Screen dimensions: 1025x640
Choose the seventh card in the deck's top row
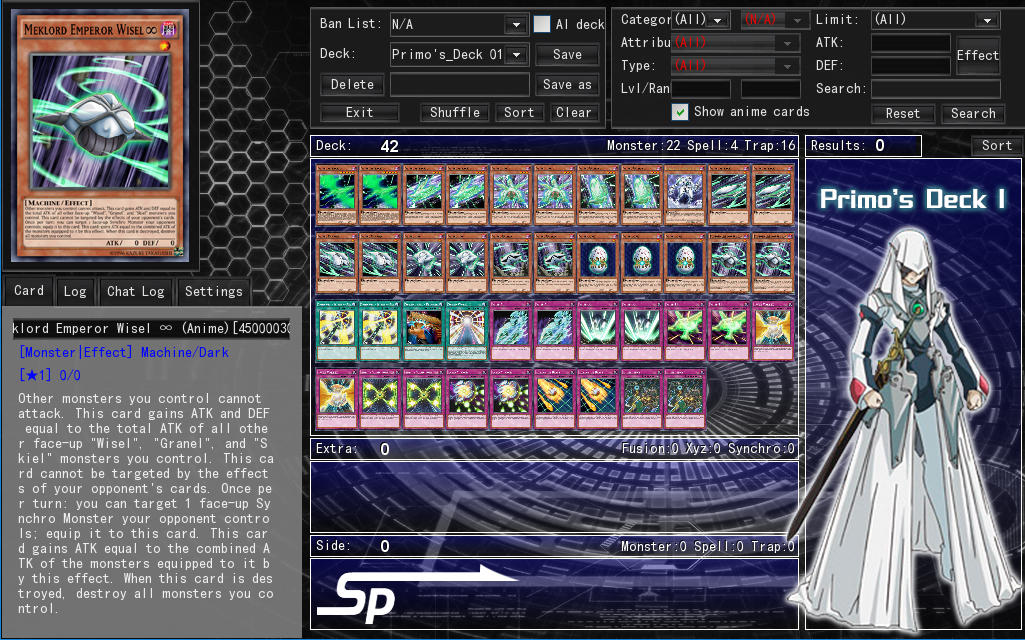coord(598,194)
